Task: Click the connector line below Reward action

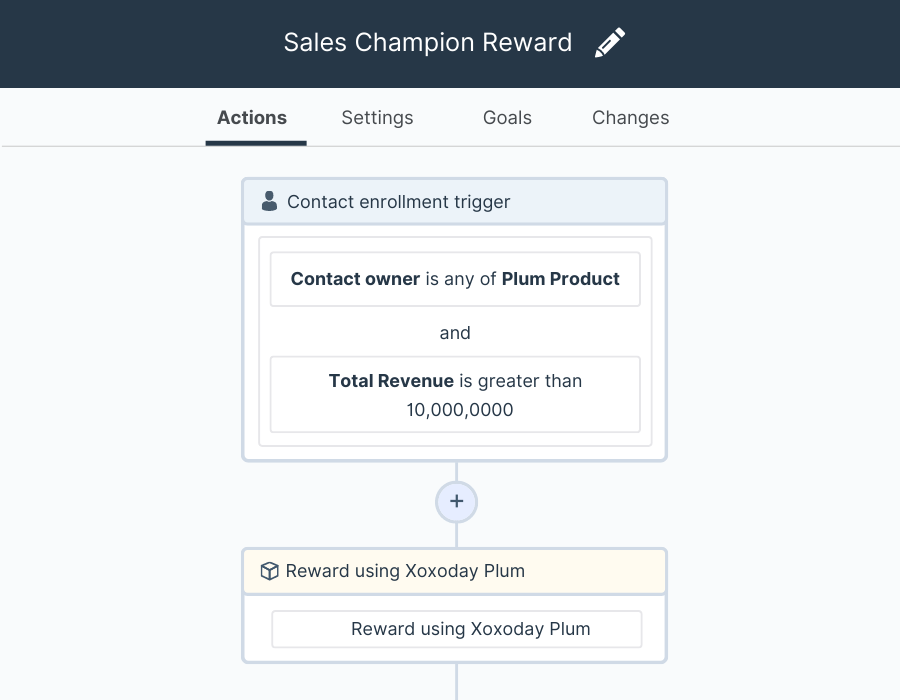Action: pyautogui.click(x=456, y=682)
